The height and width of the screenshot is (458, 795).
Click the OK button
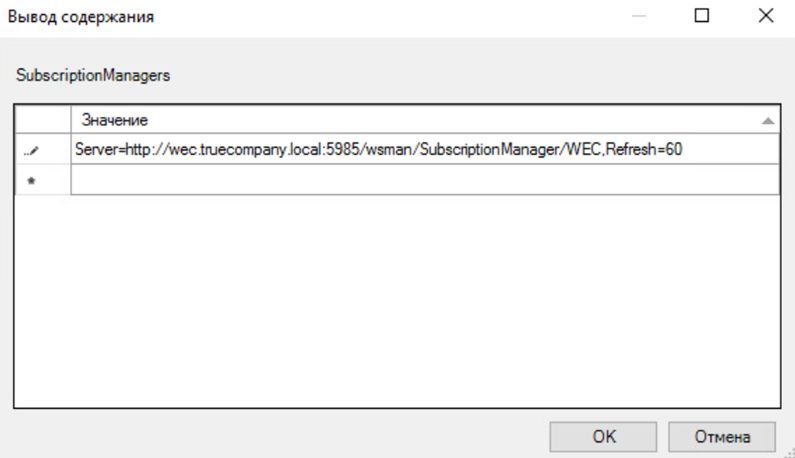click(x=605, y=437)
